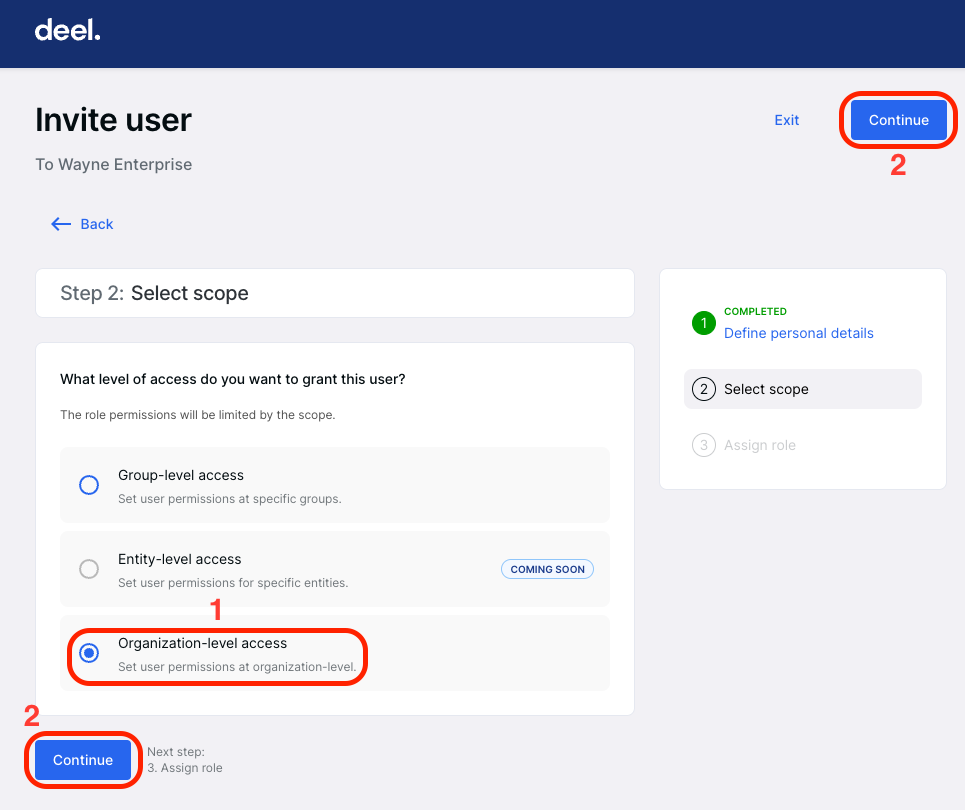Switch to the Define personal details step
Screen dimensions: 965x810
[x=798, y=332]
